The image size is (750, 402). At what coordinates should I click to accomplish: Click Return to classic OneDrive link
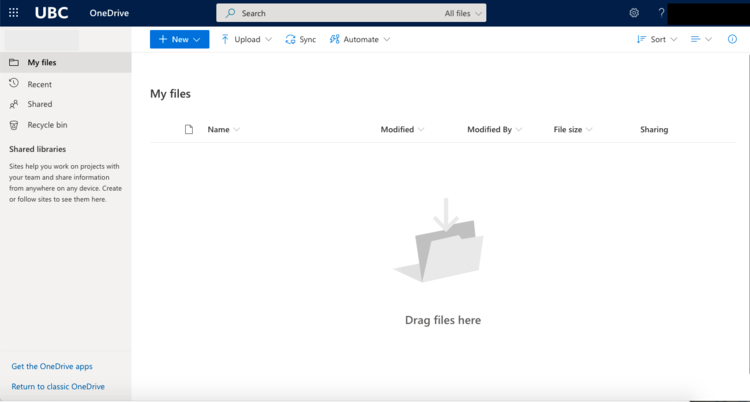coord(58,387)
